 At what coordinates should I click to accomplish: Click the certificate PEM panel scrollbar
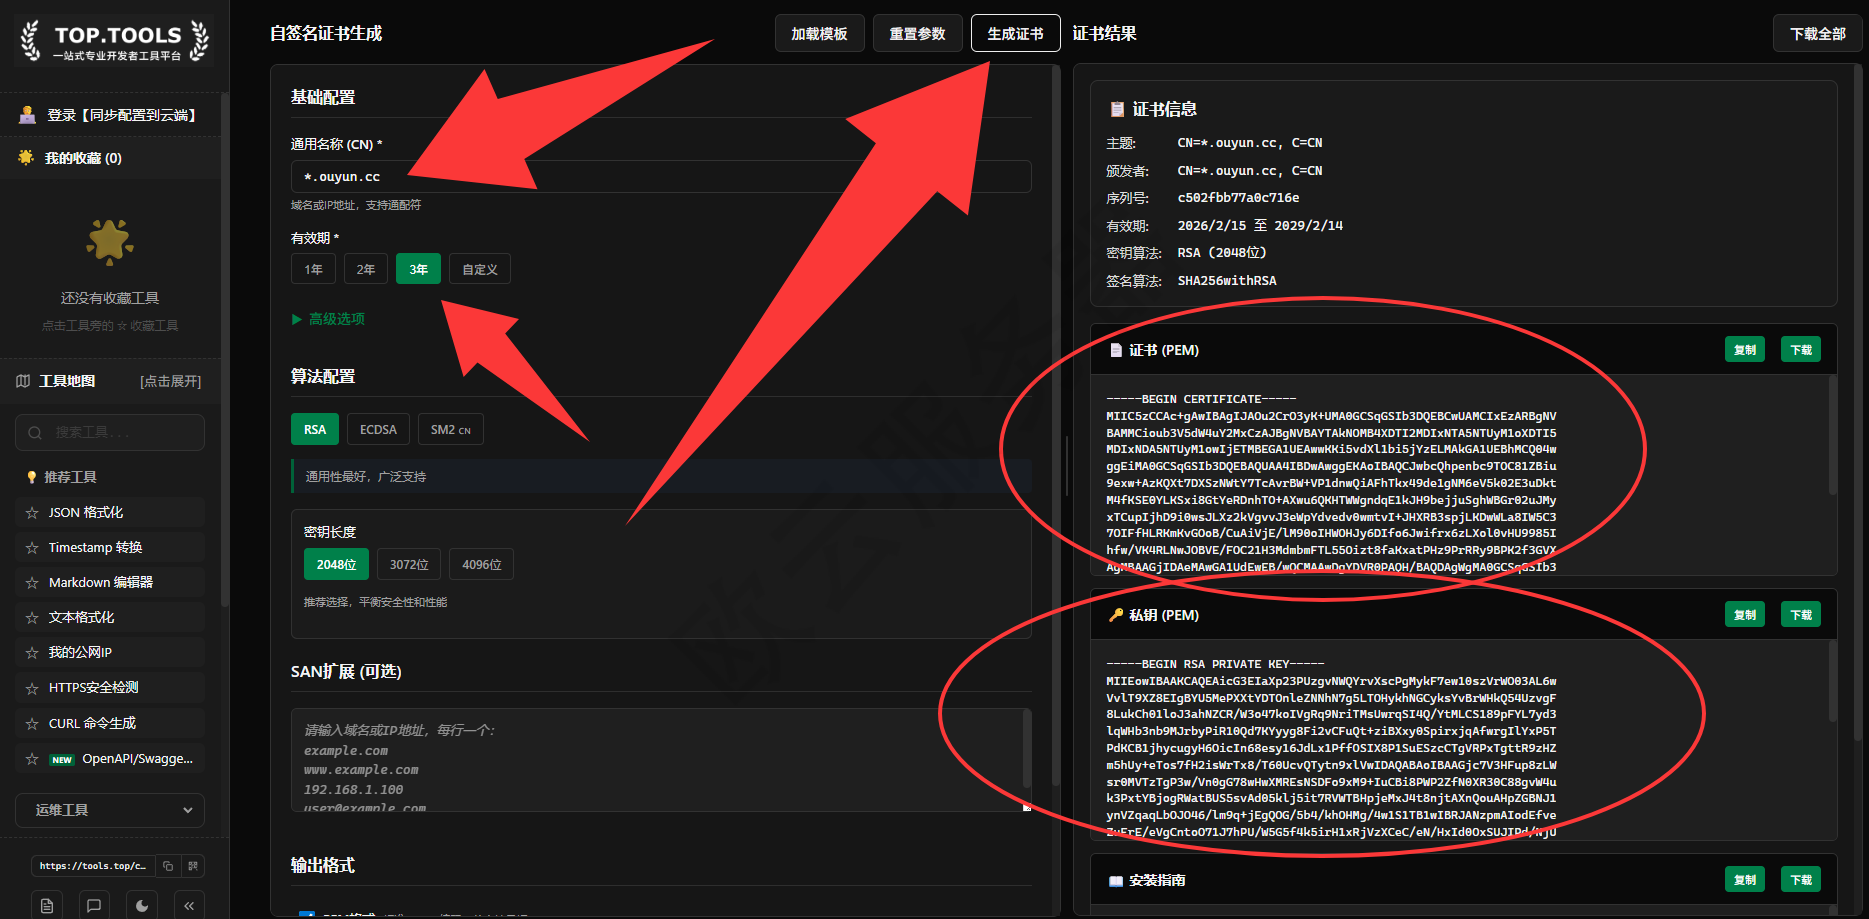(x=1832, y=435)
